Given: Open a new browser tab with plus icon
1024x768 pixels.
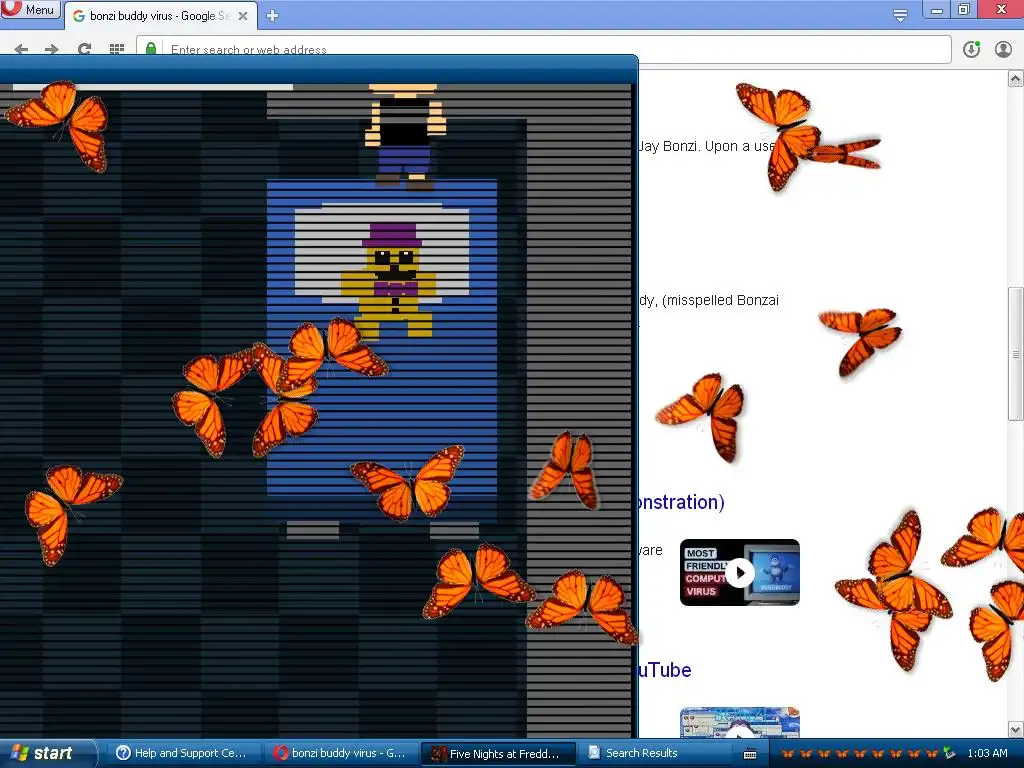Looking at the screenshot, I should 272,15.
